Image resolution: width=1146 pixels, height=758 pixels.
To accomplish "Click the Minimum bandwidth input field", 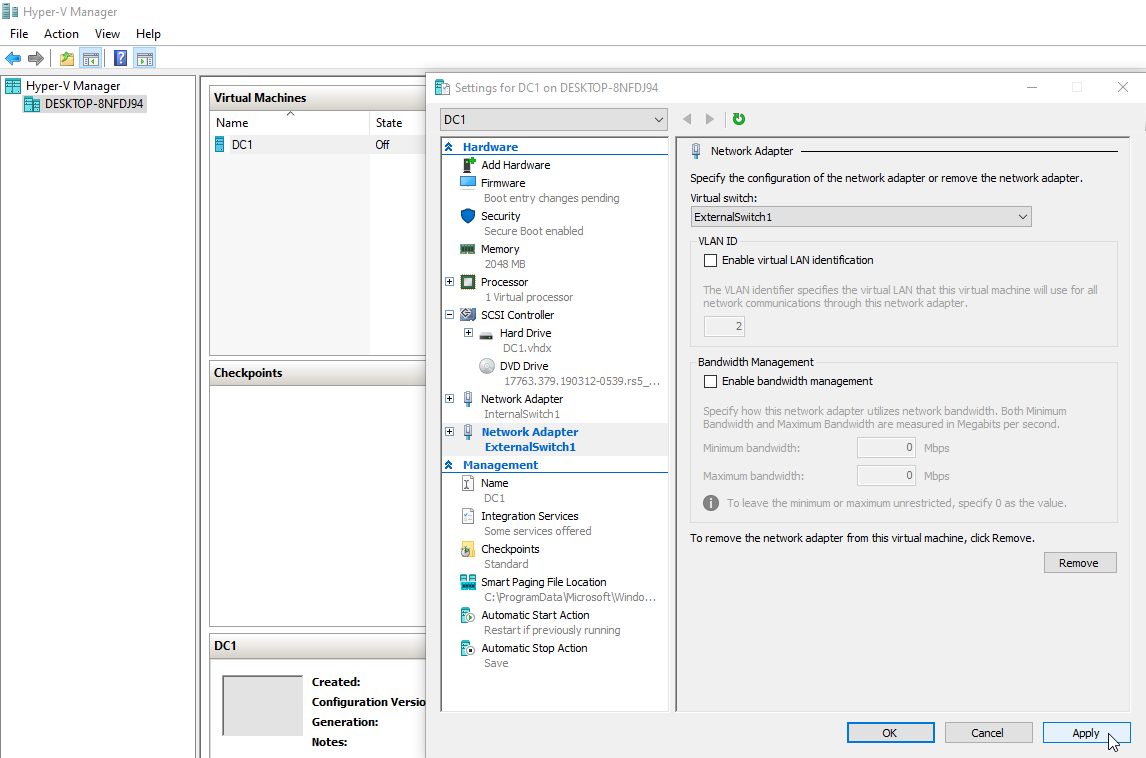I will tap(887, 447).
